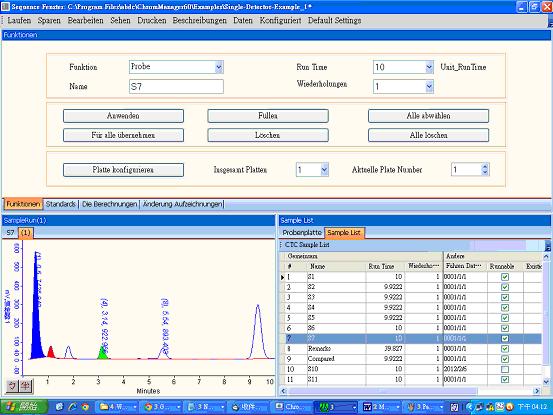Screen dimensions: 553x415
Task: Click the left chart tool icon below the graph
Action: click(12, 386)
